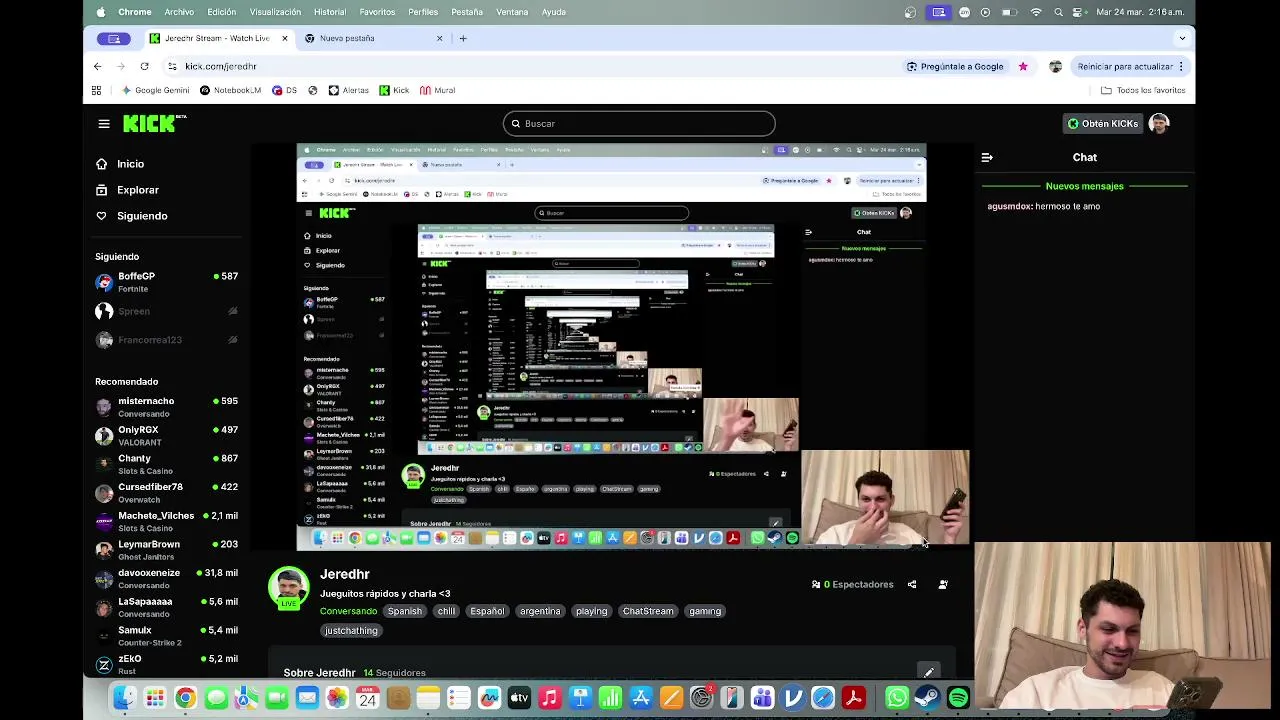Click the Kick logo in the header
The height and width of the screenshot is (720, 1280).
coord(154,123)
